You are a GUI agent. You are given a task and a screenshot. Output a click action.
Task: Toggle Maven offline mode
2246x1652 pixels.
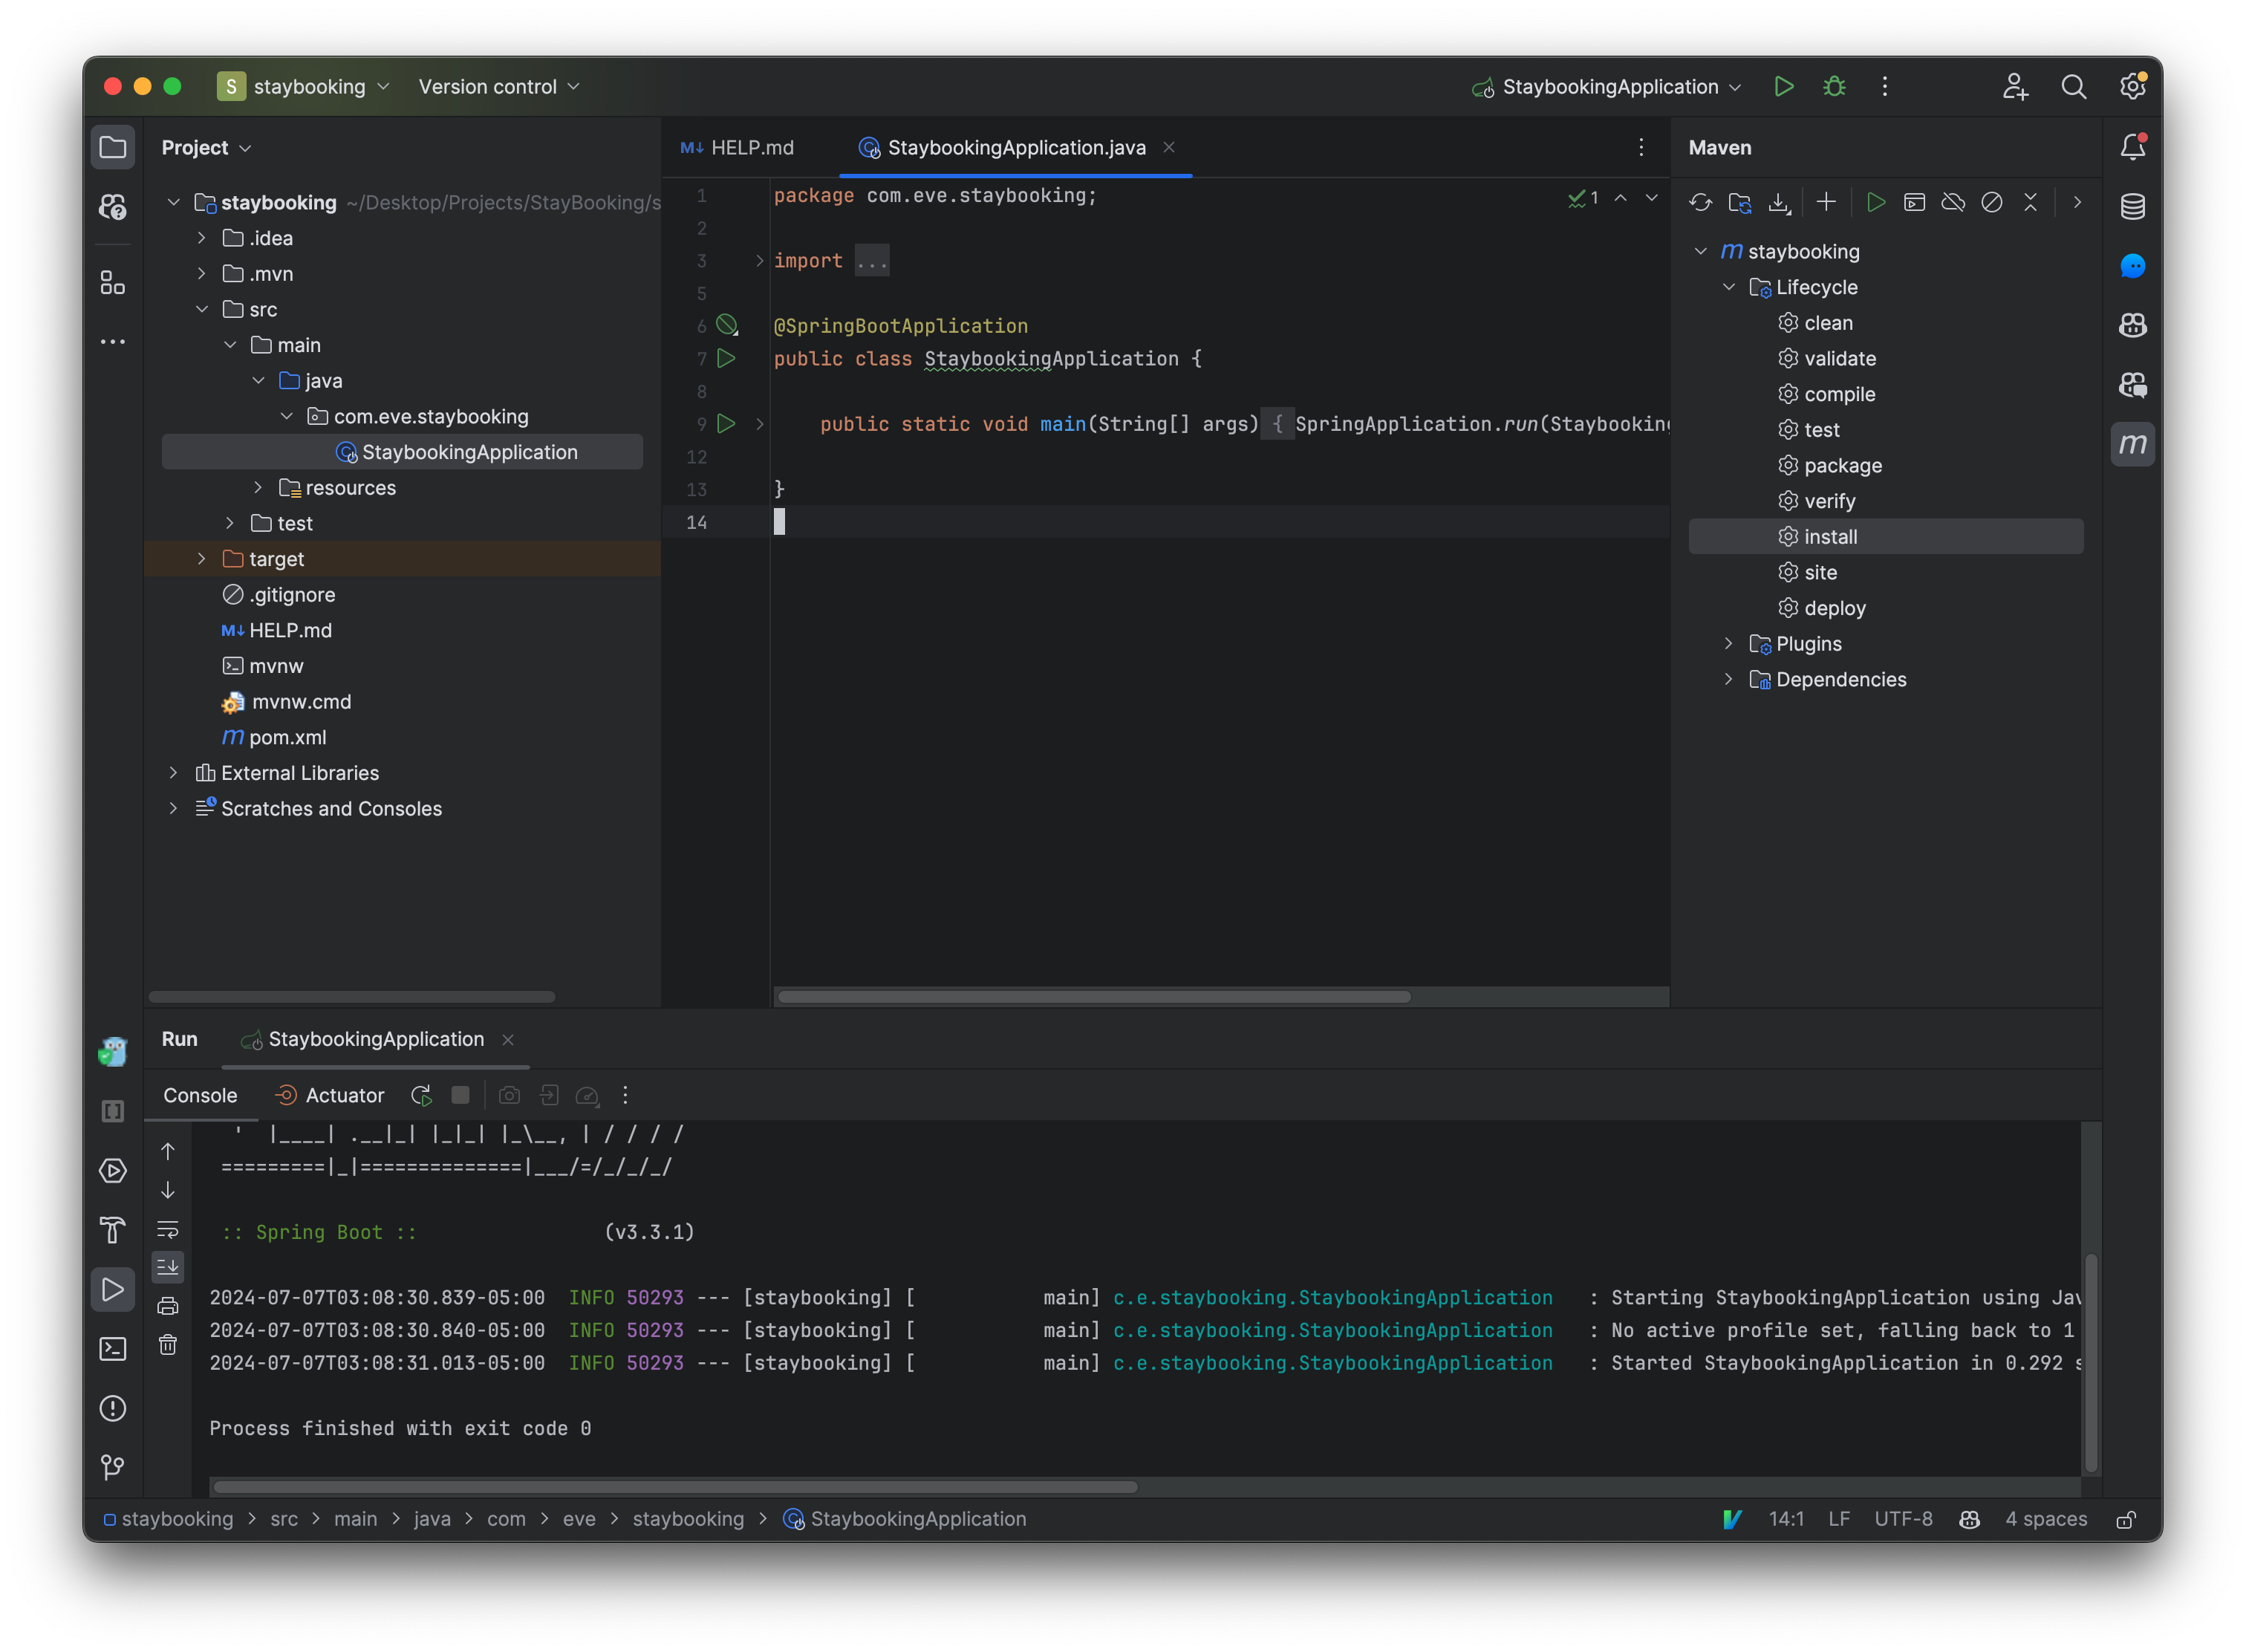pyautogui.click(x=1953, y=203)
